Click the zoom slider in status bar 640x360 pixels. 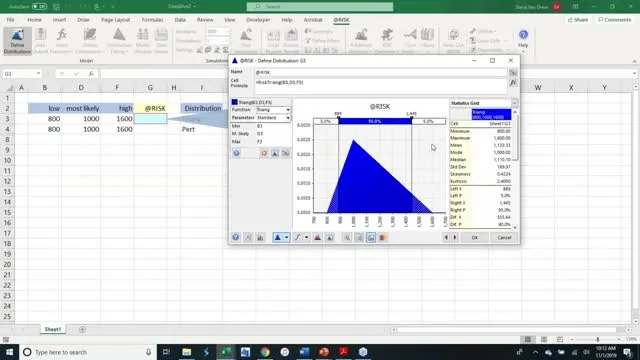pos(598,340)
